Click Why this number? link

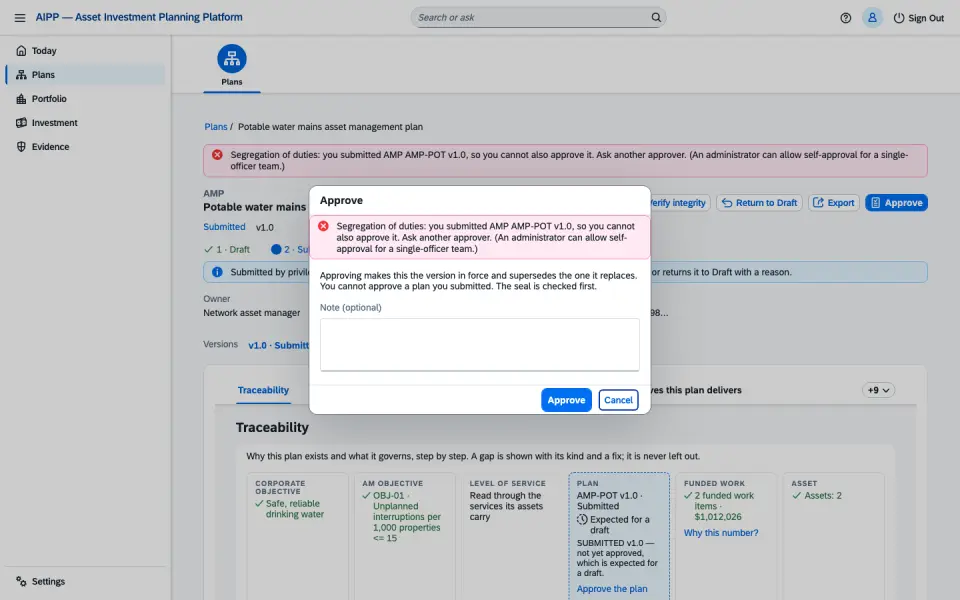click(721, 533)
